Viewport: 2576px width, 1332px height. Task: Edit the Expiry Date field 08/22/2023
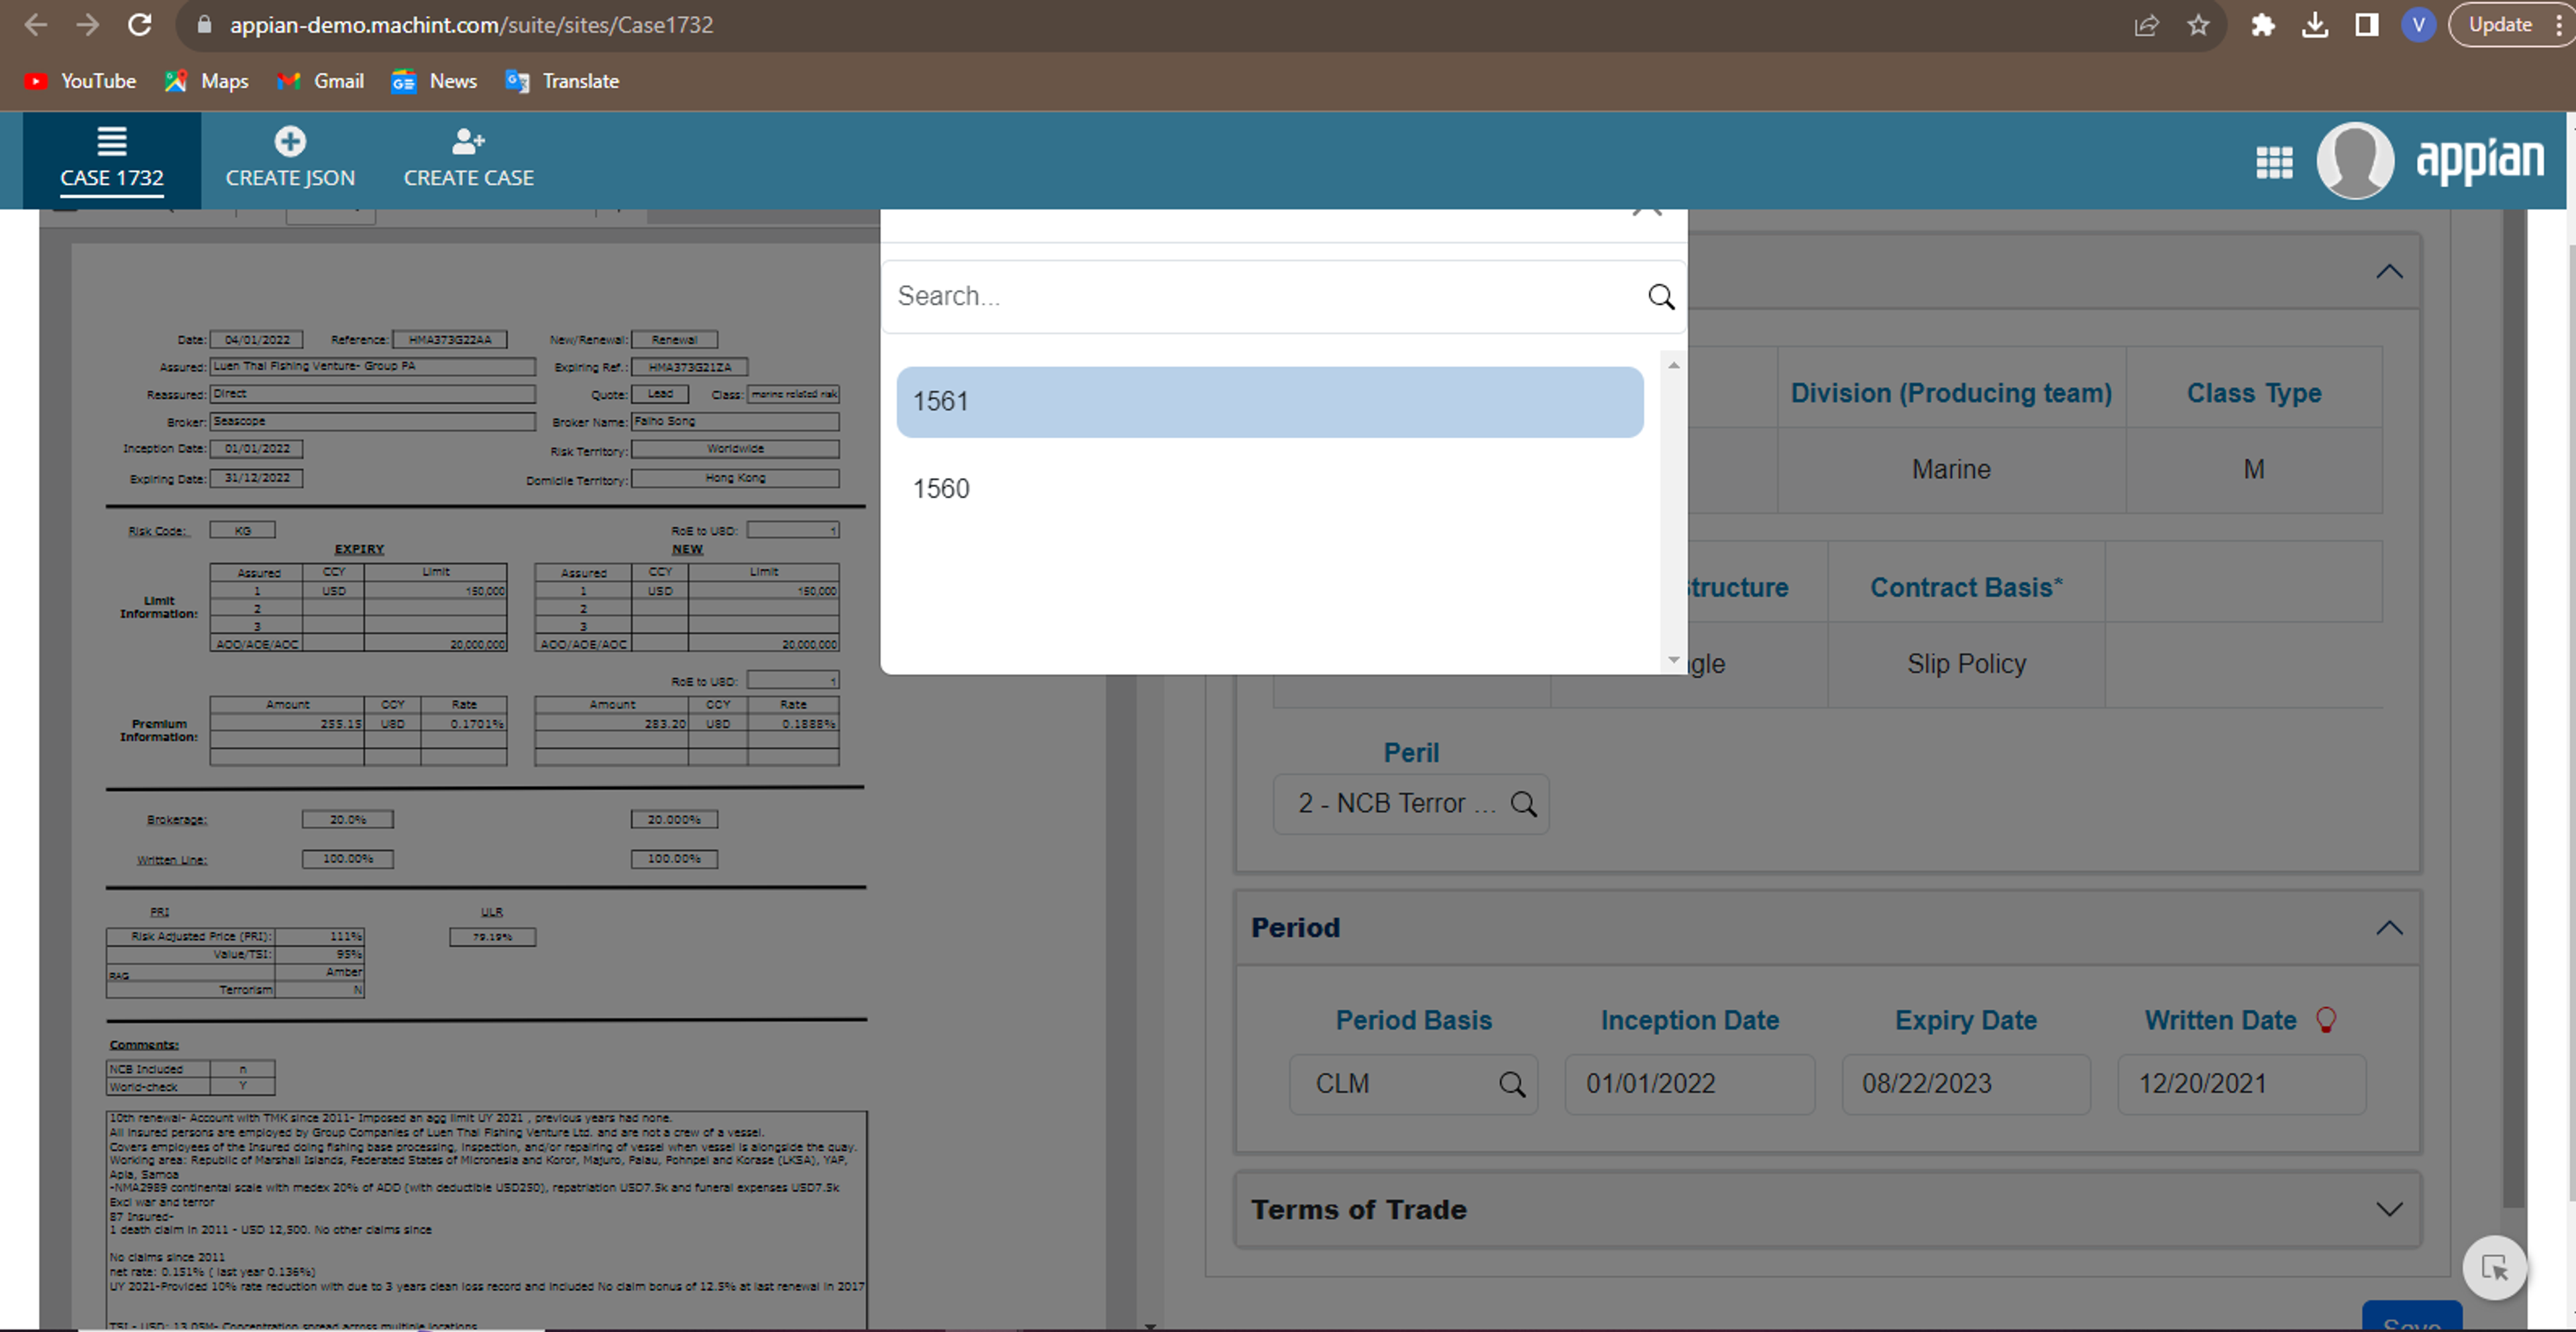point(1966,1084)
